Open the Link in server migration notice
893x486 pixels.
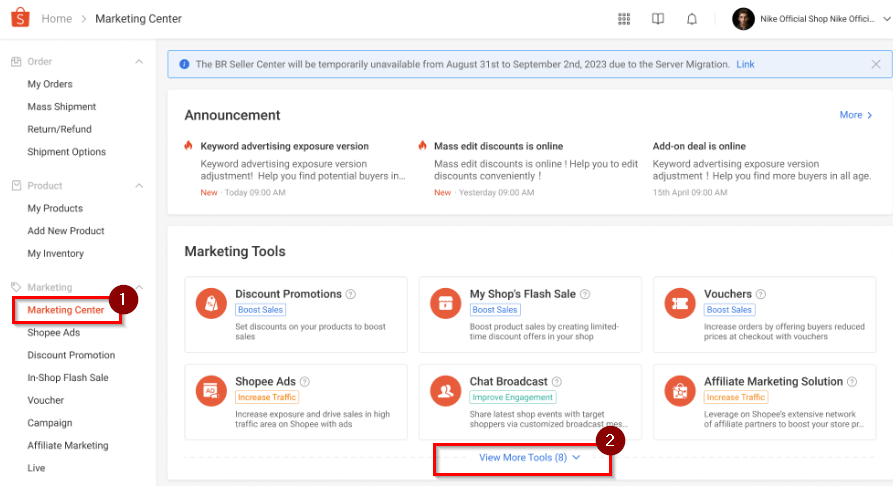[x=745, y=64]
